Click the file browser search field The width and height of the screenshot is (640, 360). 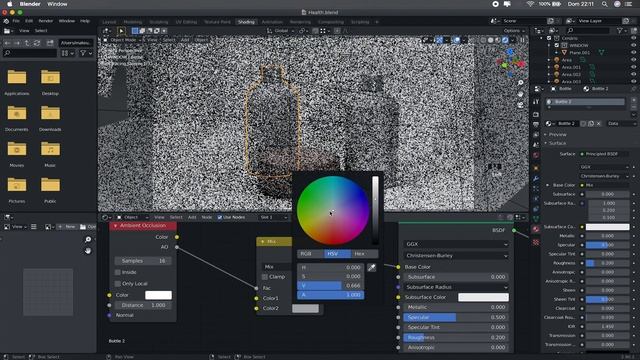tap(30, 53)
